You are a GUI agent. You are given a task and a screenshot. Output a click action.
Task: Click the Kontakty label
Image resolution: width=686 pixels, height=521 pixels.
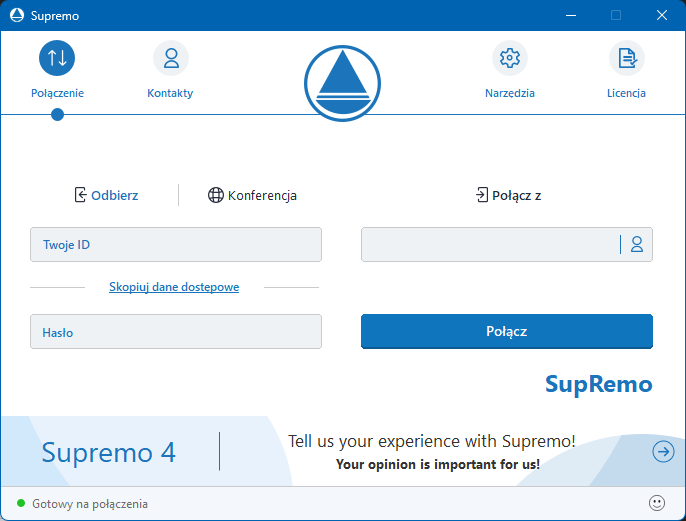[170, 93]
